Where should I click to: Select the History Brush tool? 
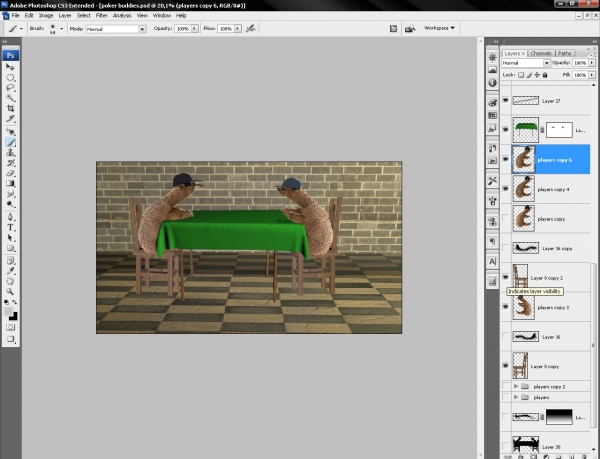pyautogui.click(x=10, y=163)
